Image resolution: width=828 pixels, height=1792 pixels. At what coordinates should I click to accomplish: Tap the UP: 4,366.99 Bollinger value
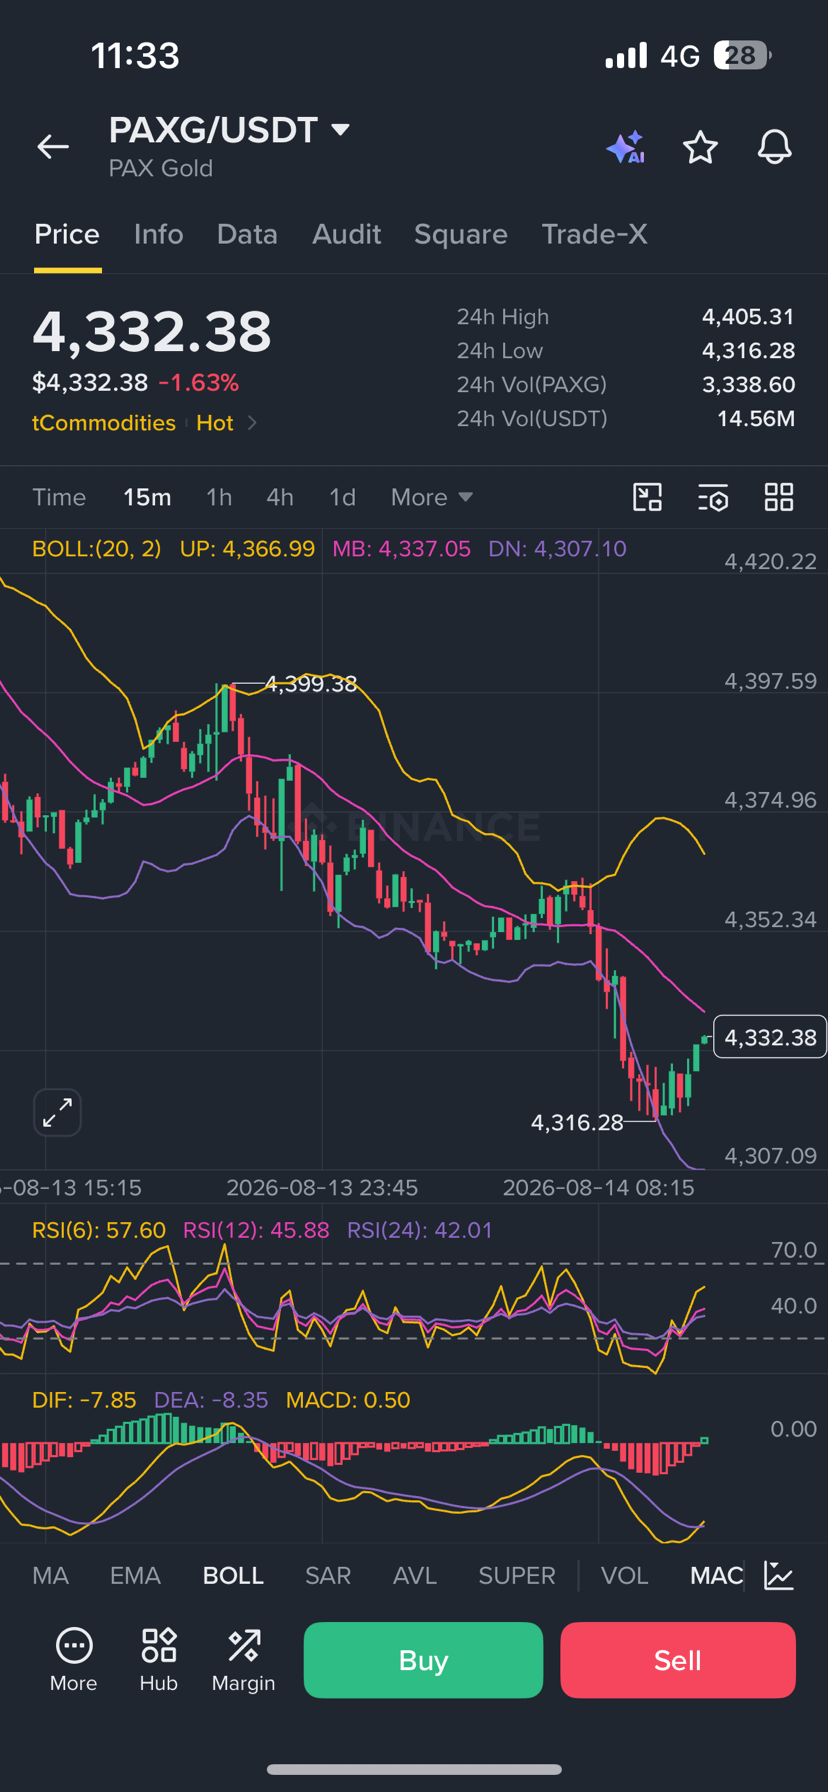click(x=247, y=549)
